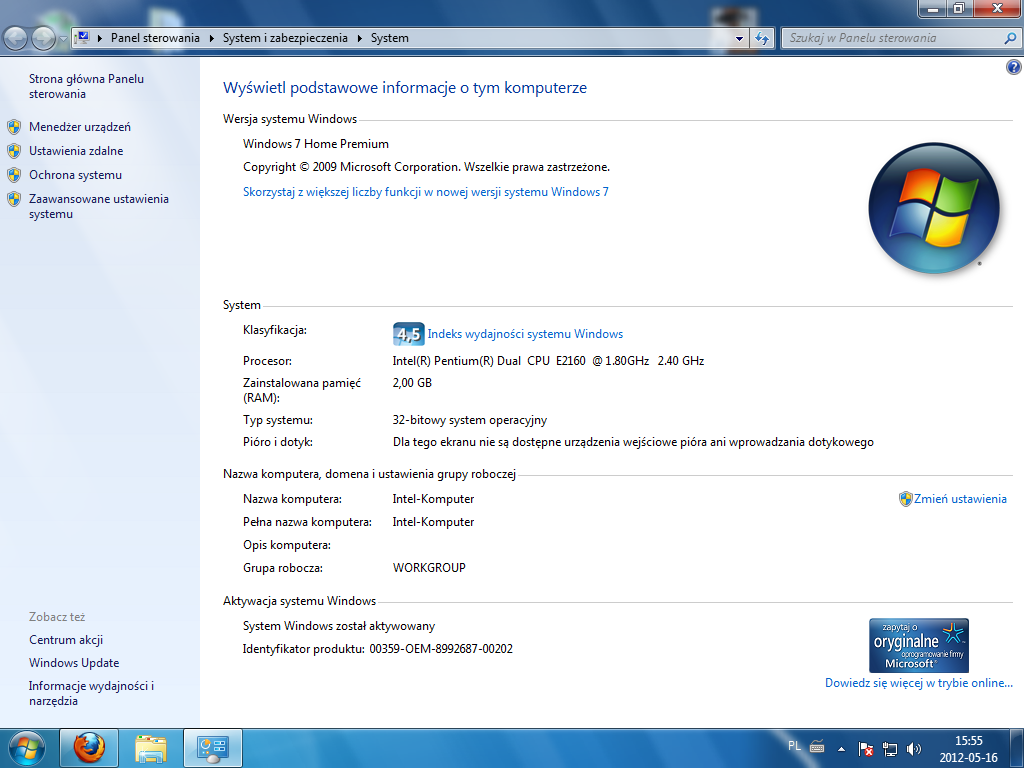Select the System breadcrumb item
This screenshot has width=1024, height=768.
click(x=390, y=38)
